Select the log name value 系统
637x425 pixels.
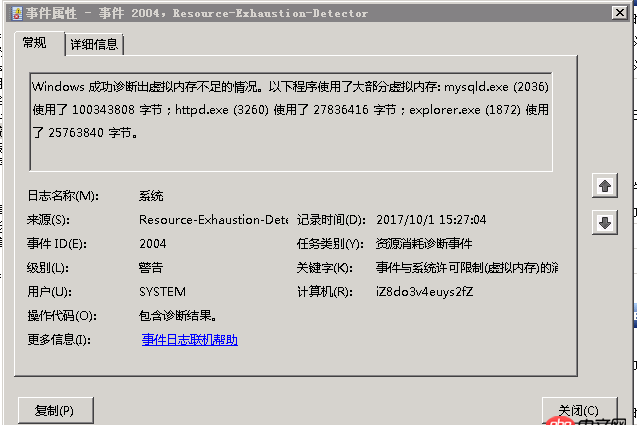tap(151, 196)
